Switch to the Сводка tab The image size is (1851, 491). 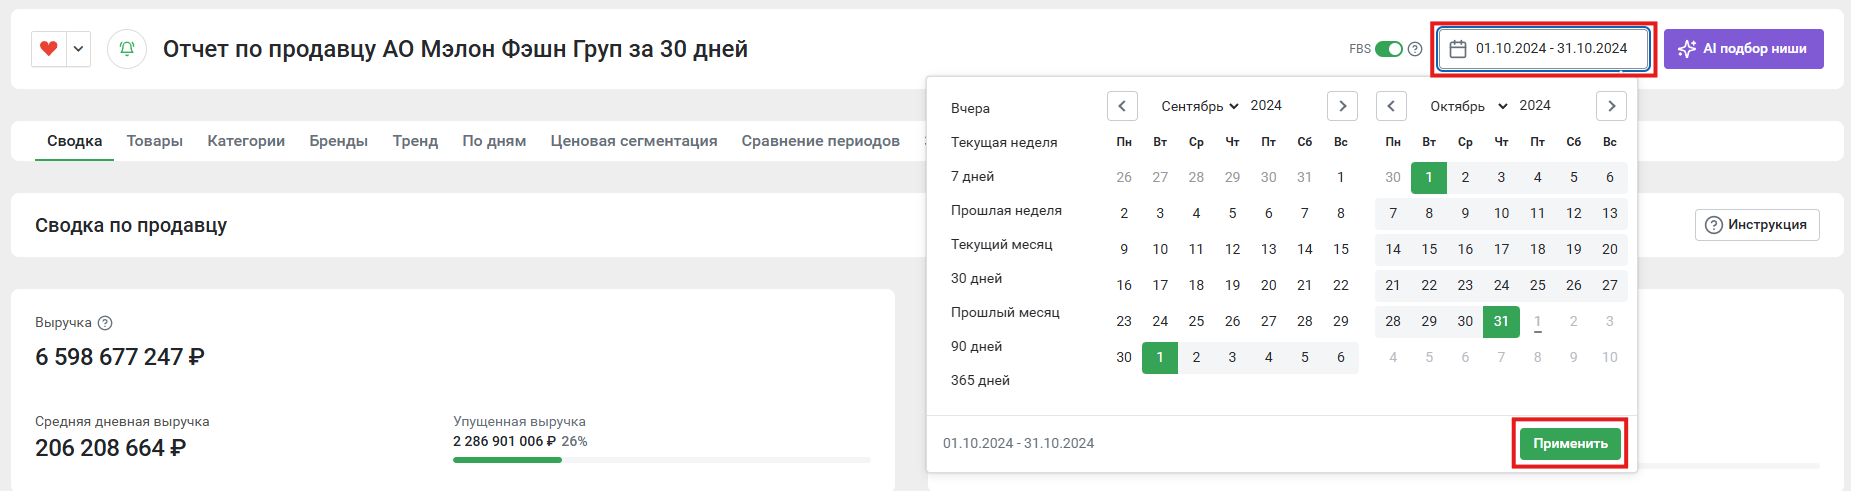pos(75,141)
